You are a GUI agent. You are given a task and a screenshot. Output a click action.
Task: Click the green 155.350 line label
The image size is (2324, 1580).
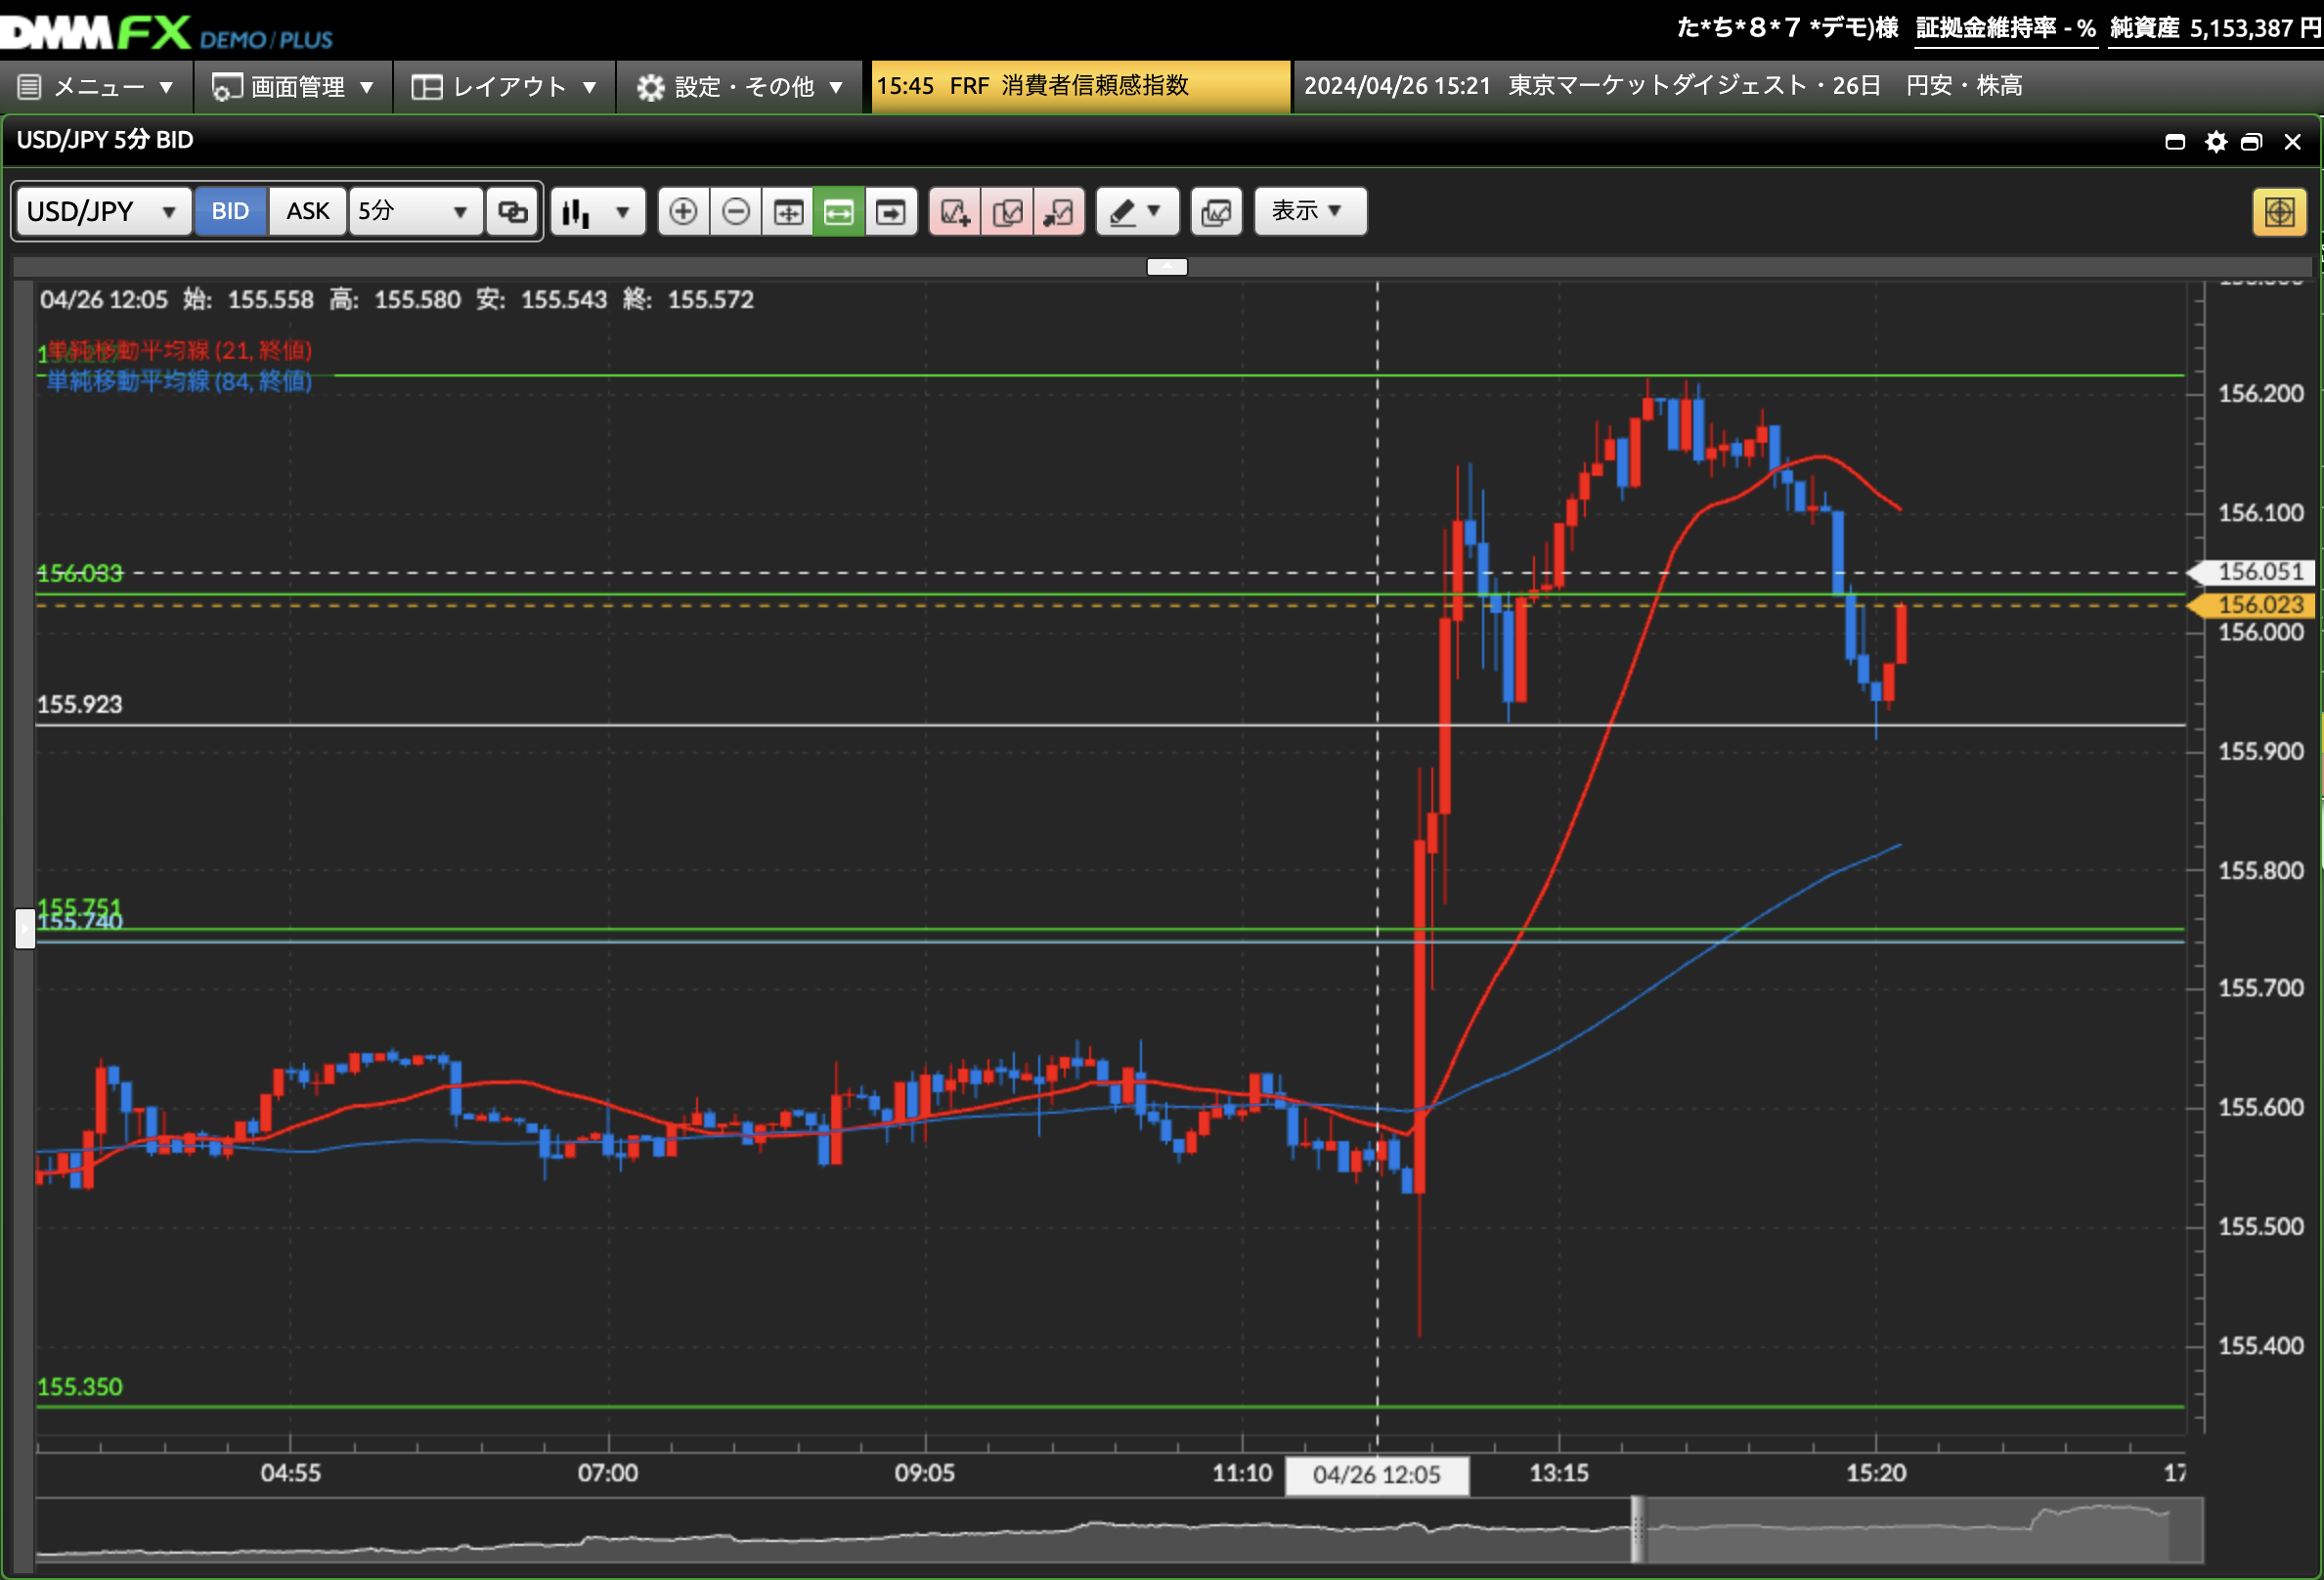[80, 1387]
